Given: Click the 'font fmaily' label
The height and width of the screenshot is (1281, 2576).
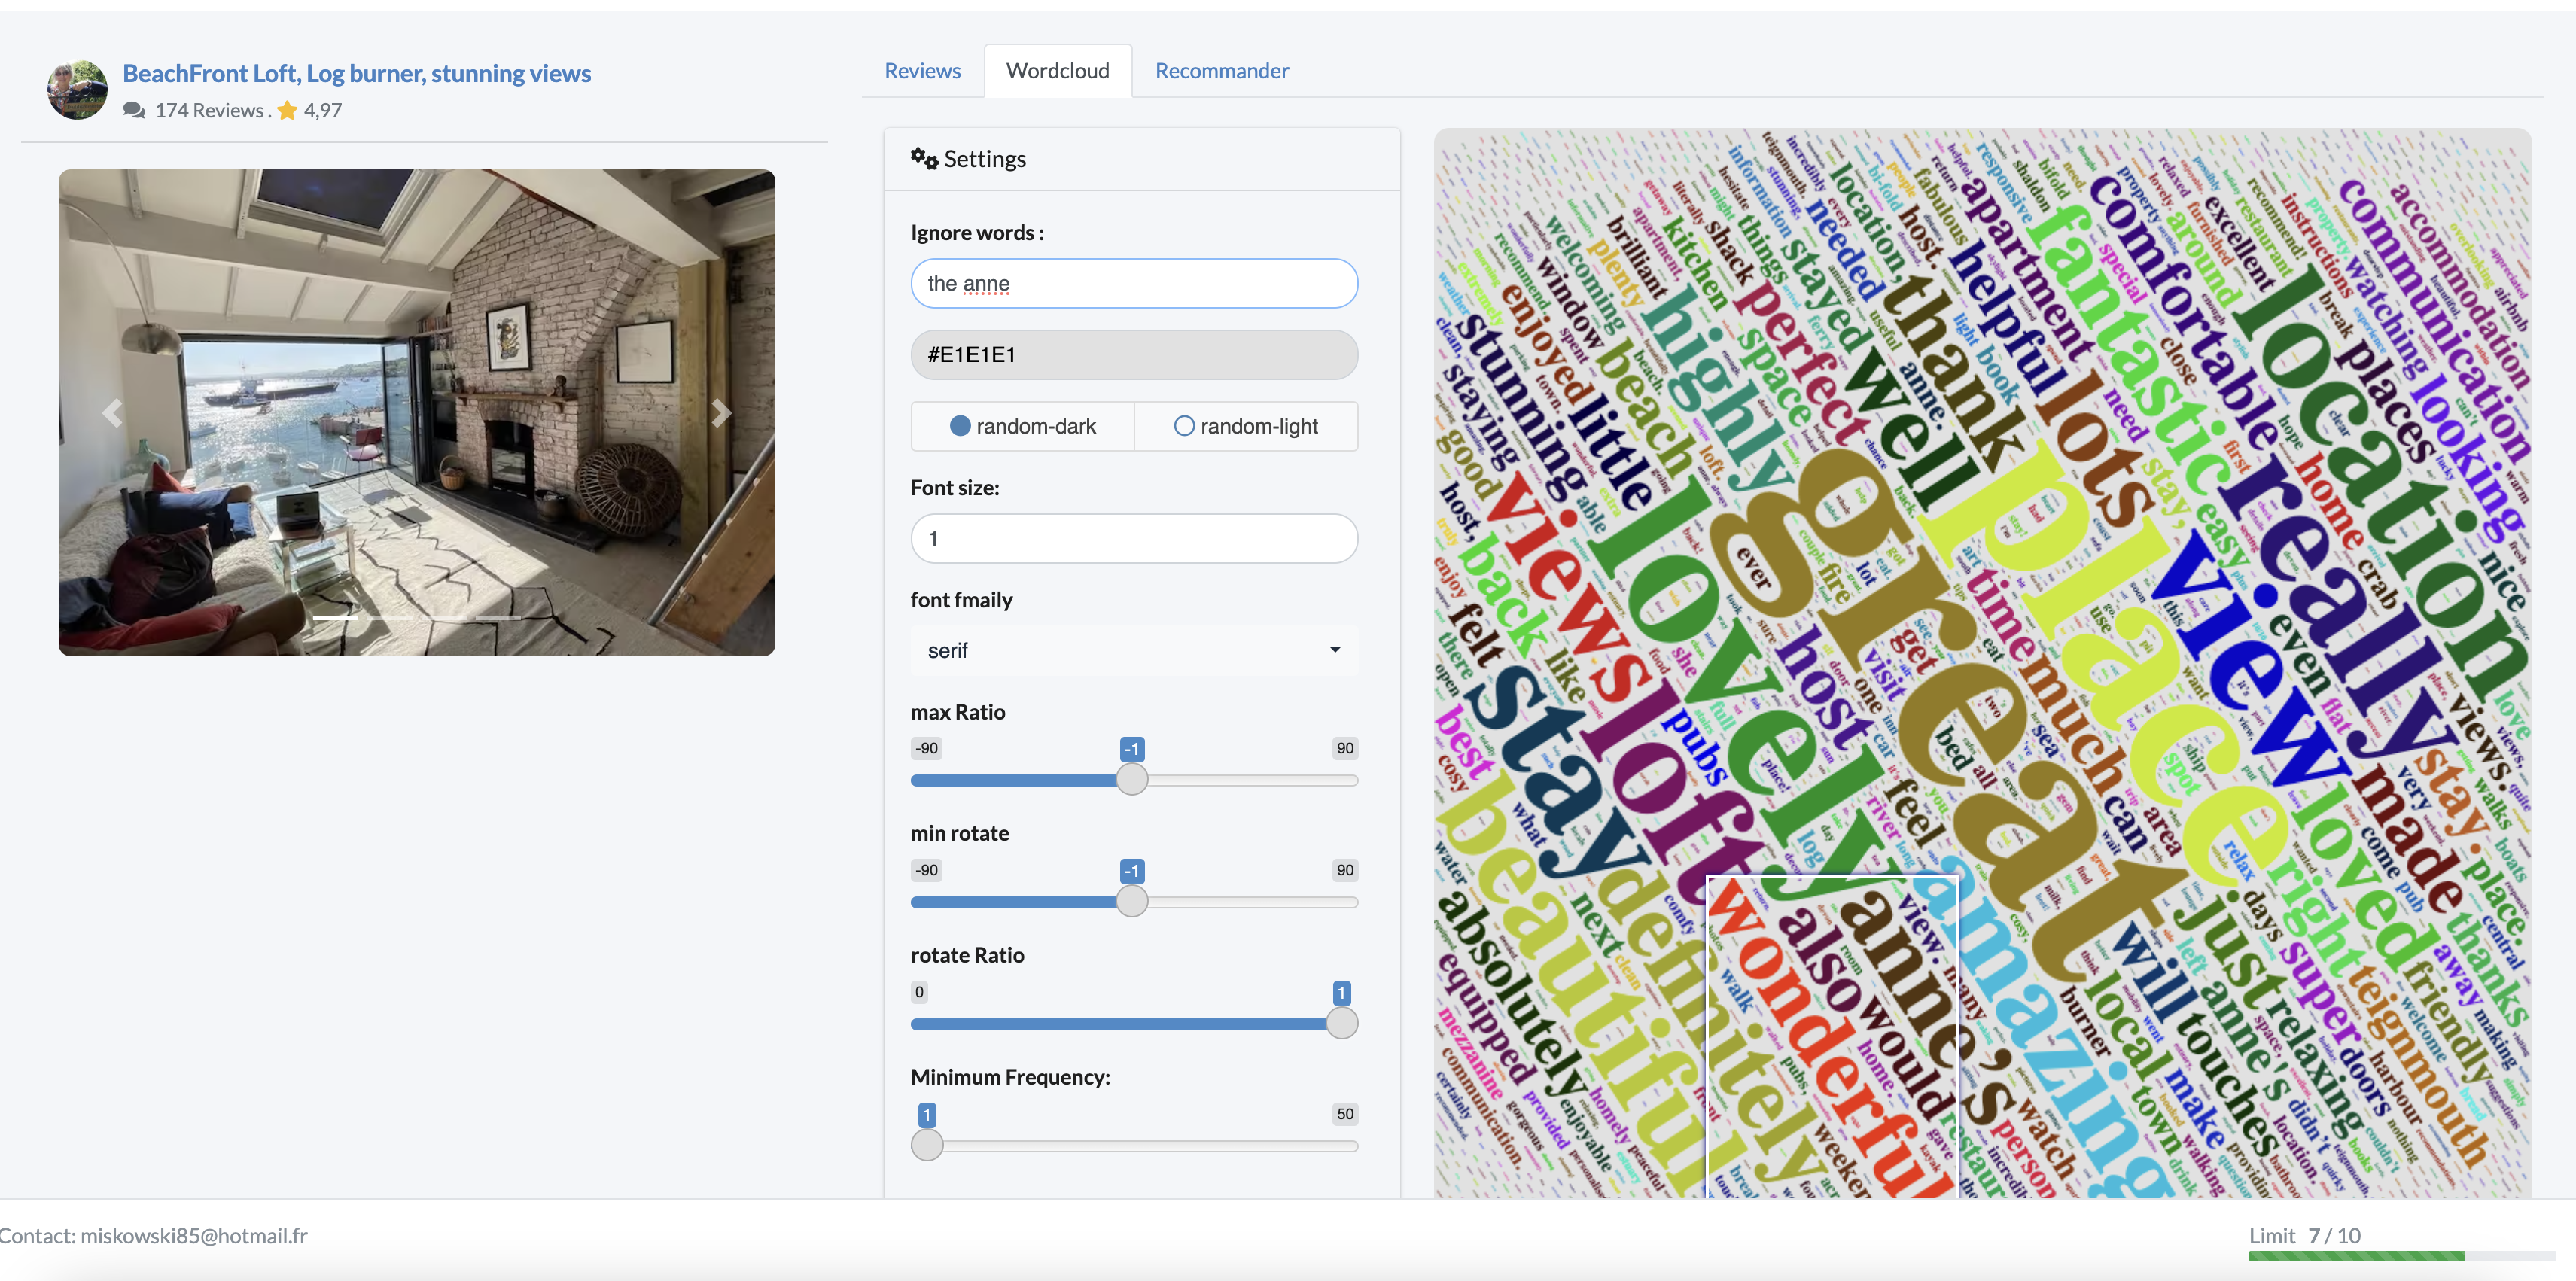Looking at the screenshot, I should (962, 600).
